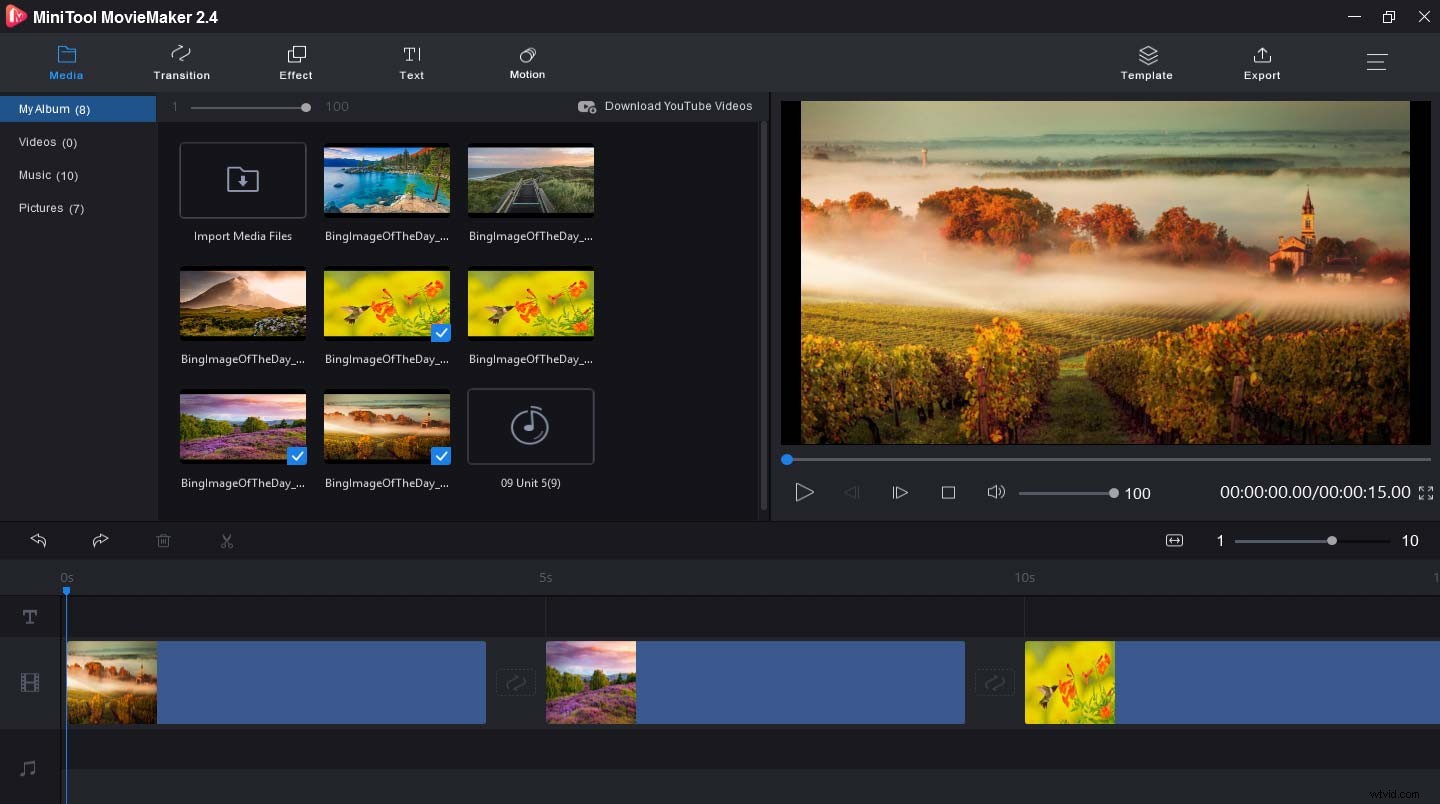Adjust the timeline zoom slider
The height and width of the screenshot is (804, 1440).
[1330, 540]
